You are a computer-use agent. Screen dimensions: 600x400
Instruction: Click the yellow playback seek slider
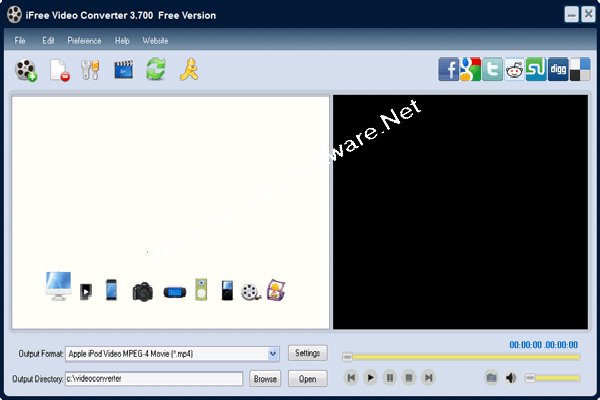[461, 357]
